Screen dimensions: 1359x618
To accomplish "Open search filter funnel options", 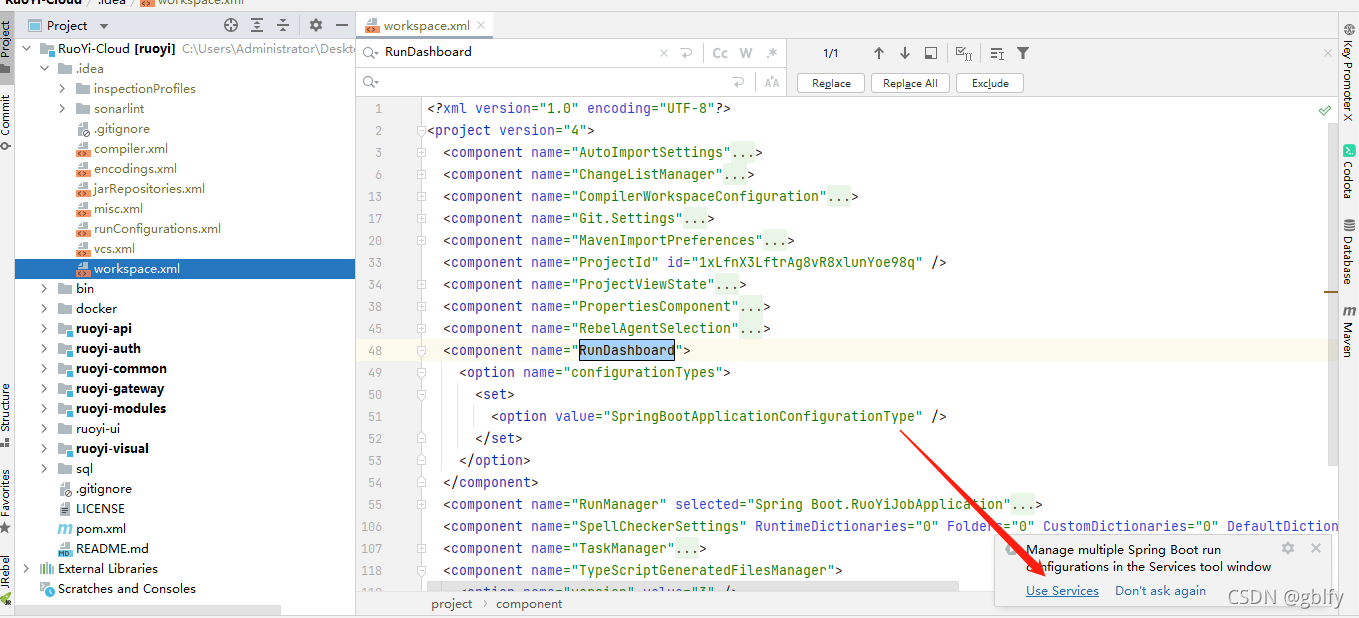I will (1023, 53).
